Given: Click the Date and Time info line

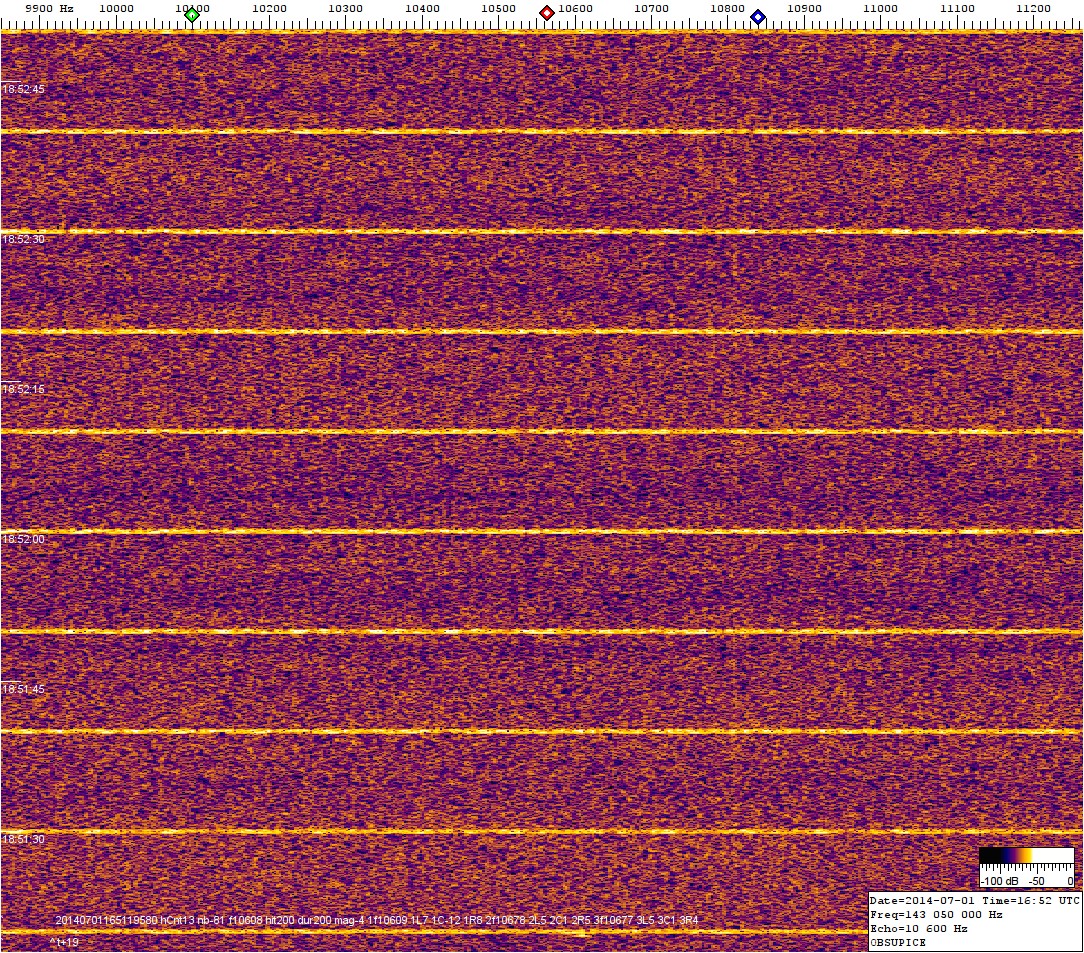Looking at the screenshot, I should point(974,900).
